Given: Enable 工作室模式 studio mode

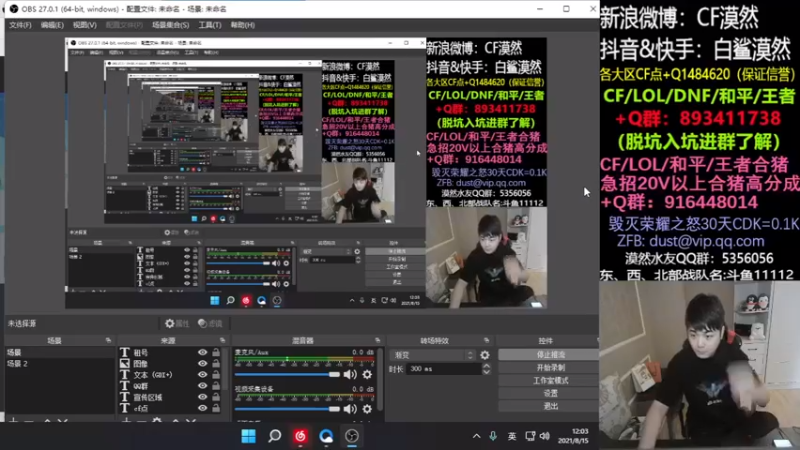Looking at the screenshot, I should [x=549, y=381].
